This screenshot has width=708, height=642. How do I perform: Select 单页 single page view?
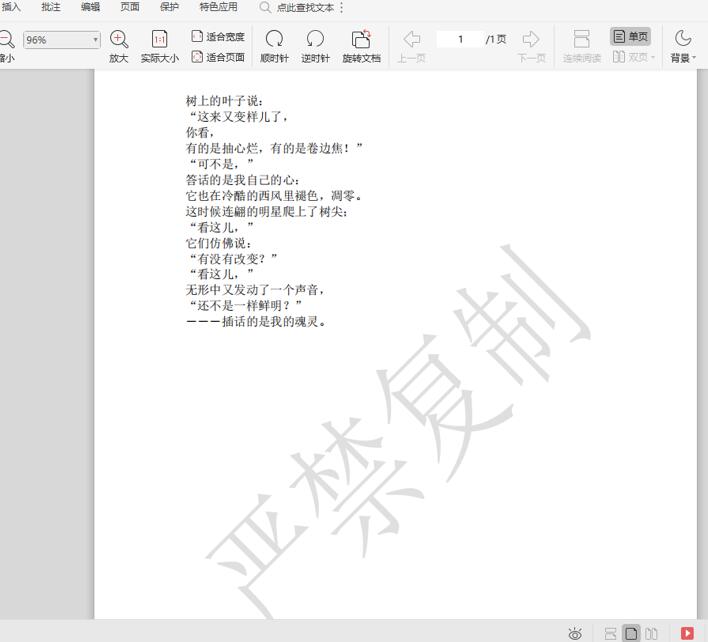tap(631, 37)
